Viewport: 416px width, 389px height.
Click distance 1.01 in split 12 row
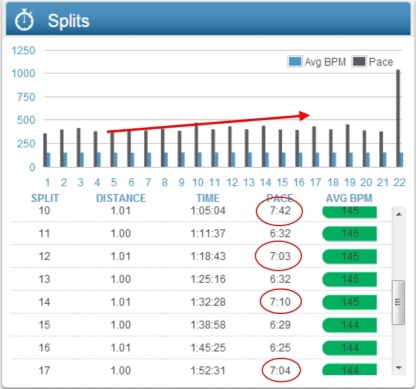pos(121,256)
